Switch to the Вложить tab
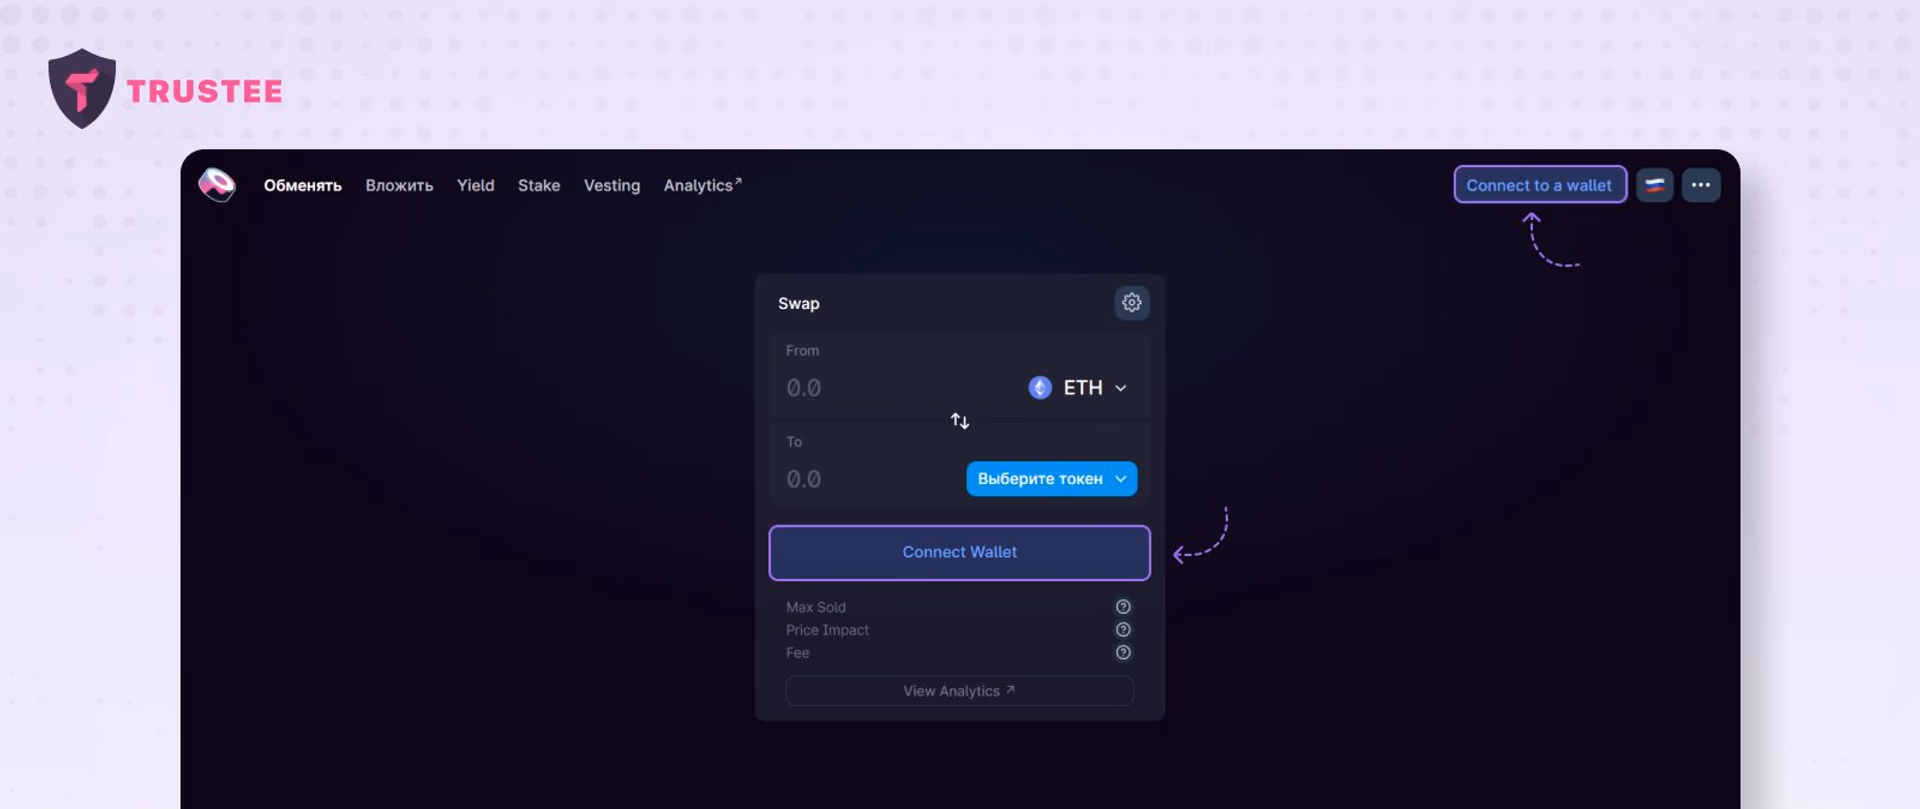This screenshot has width=1920, height=809. [x=399, y=186]
